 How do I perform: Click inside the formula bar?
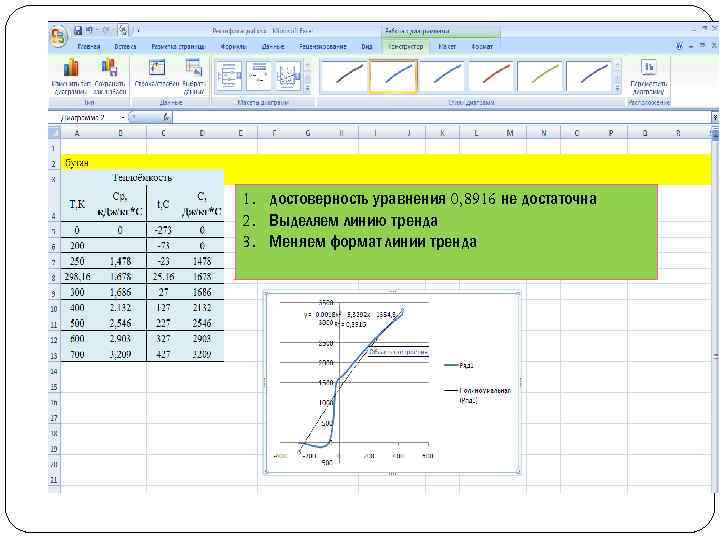pyautogui.click(x=442, y=118)
